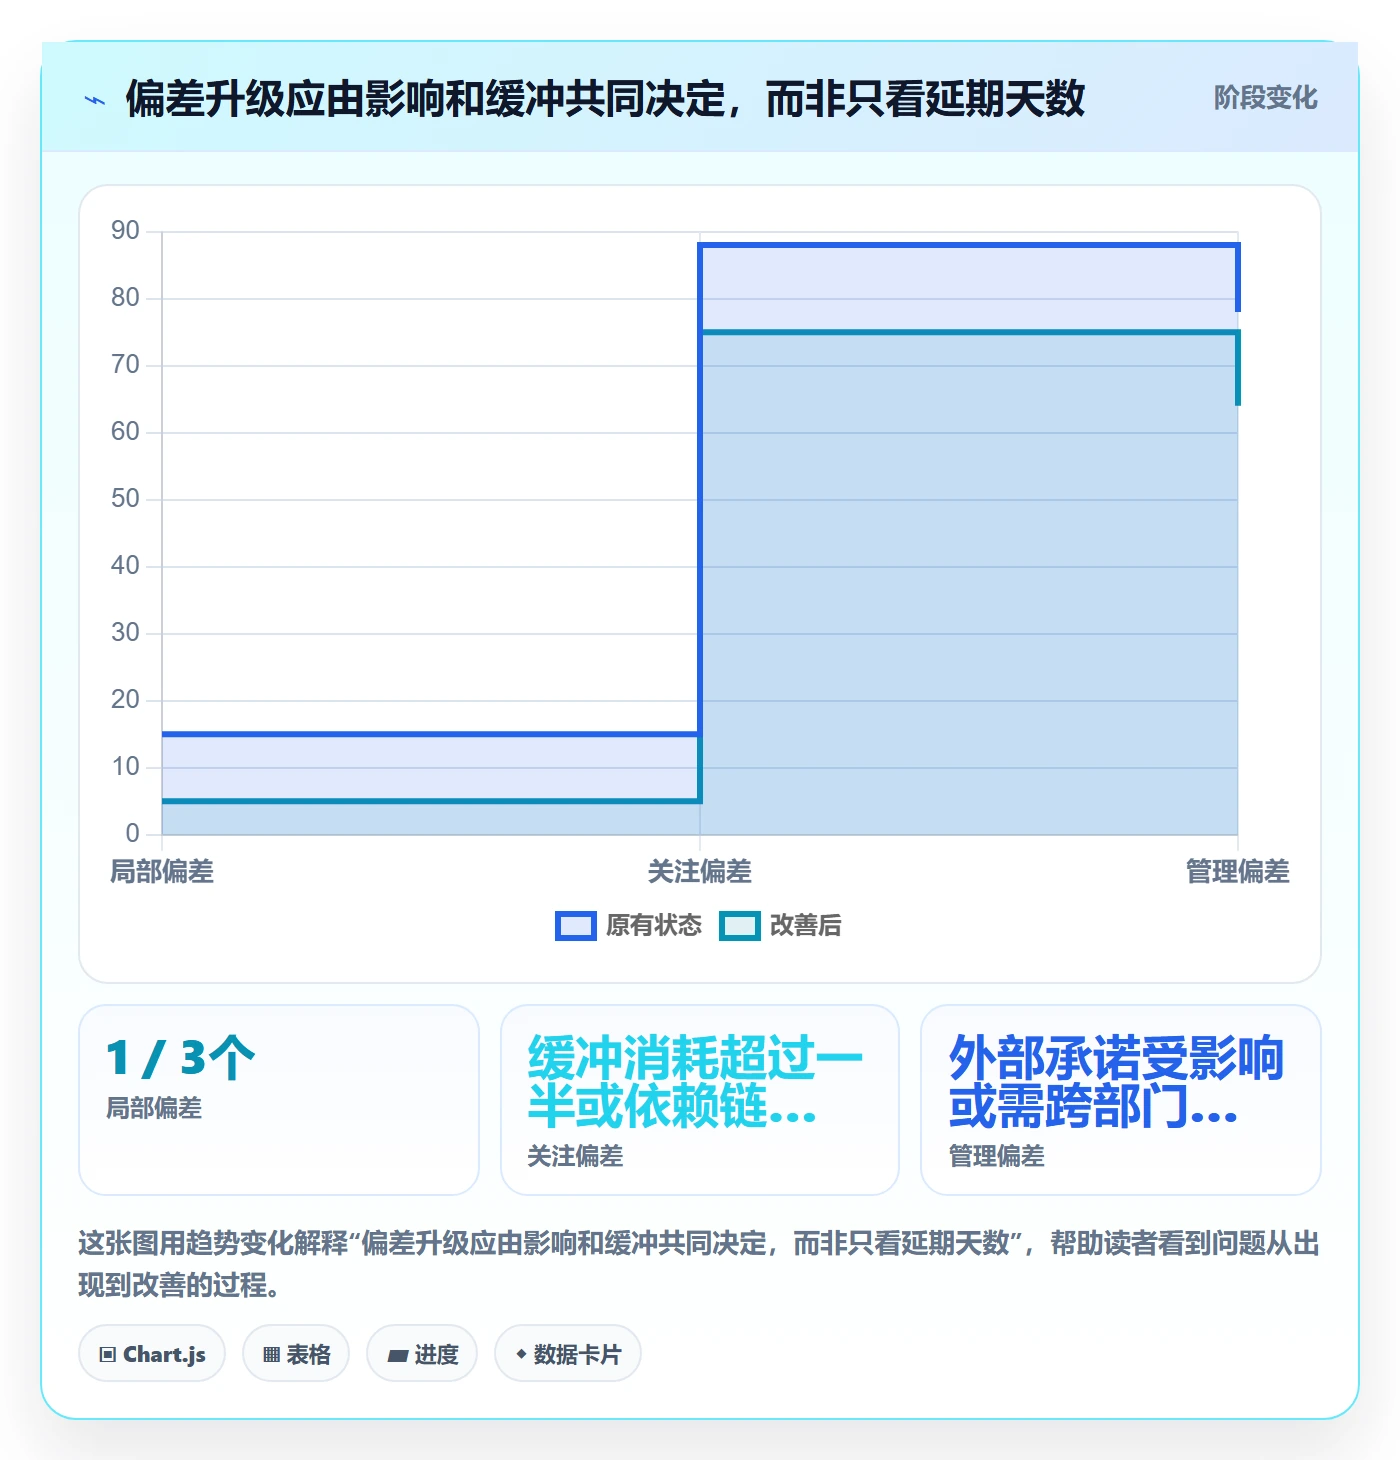Viewport: 1400px width, 1460px height.
Task: Click the 70 y-axis tick label
Action: (125, 365)
